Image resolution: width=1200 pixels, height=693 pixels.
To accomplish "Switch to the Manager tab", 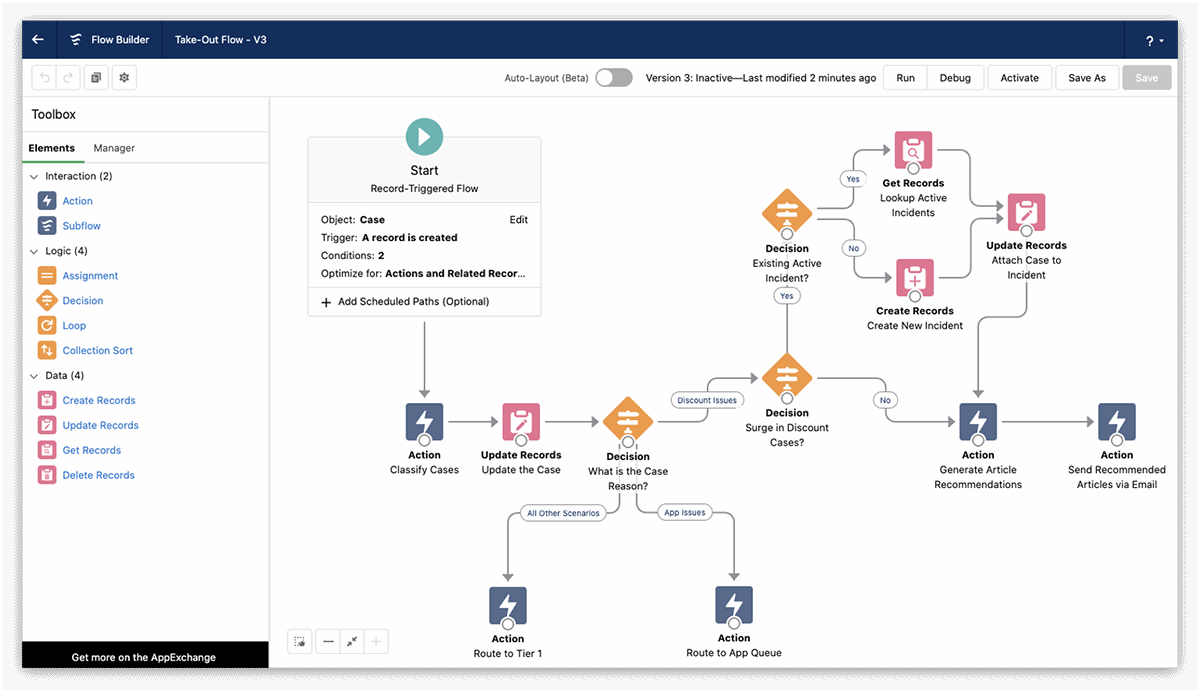I will pos(113,148).
